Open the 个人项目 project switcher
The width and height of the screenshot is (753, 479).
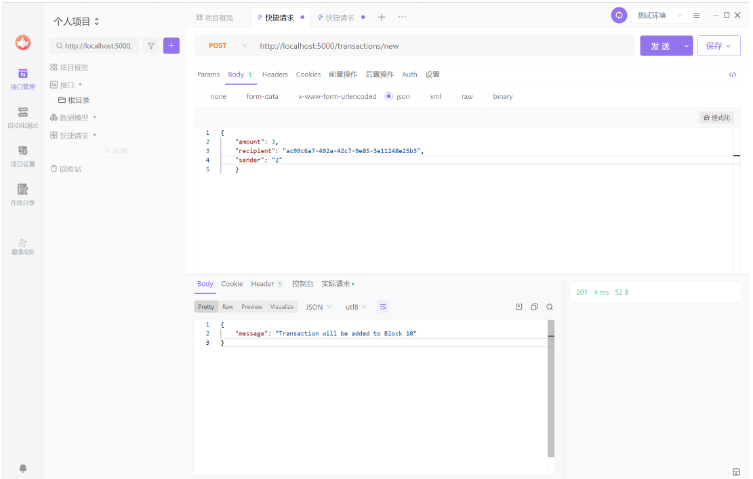pyautogui.click(x=76, y=22)
